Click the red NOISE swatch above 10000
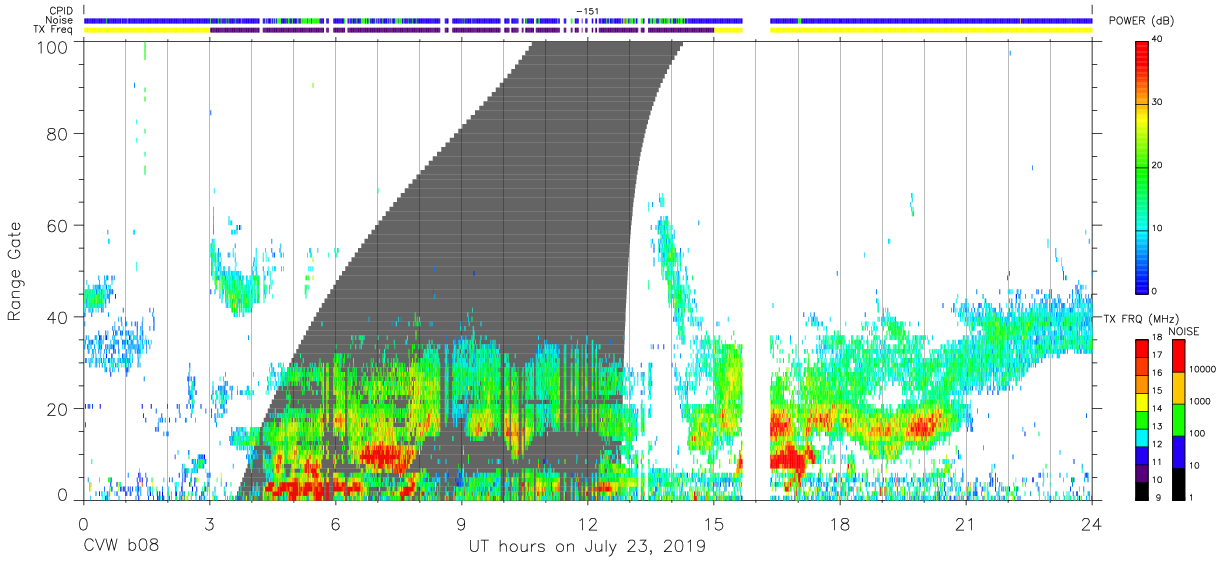 tap(1178, 356)
